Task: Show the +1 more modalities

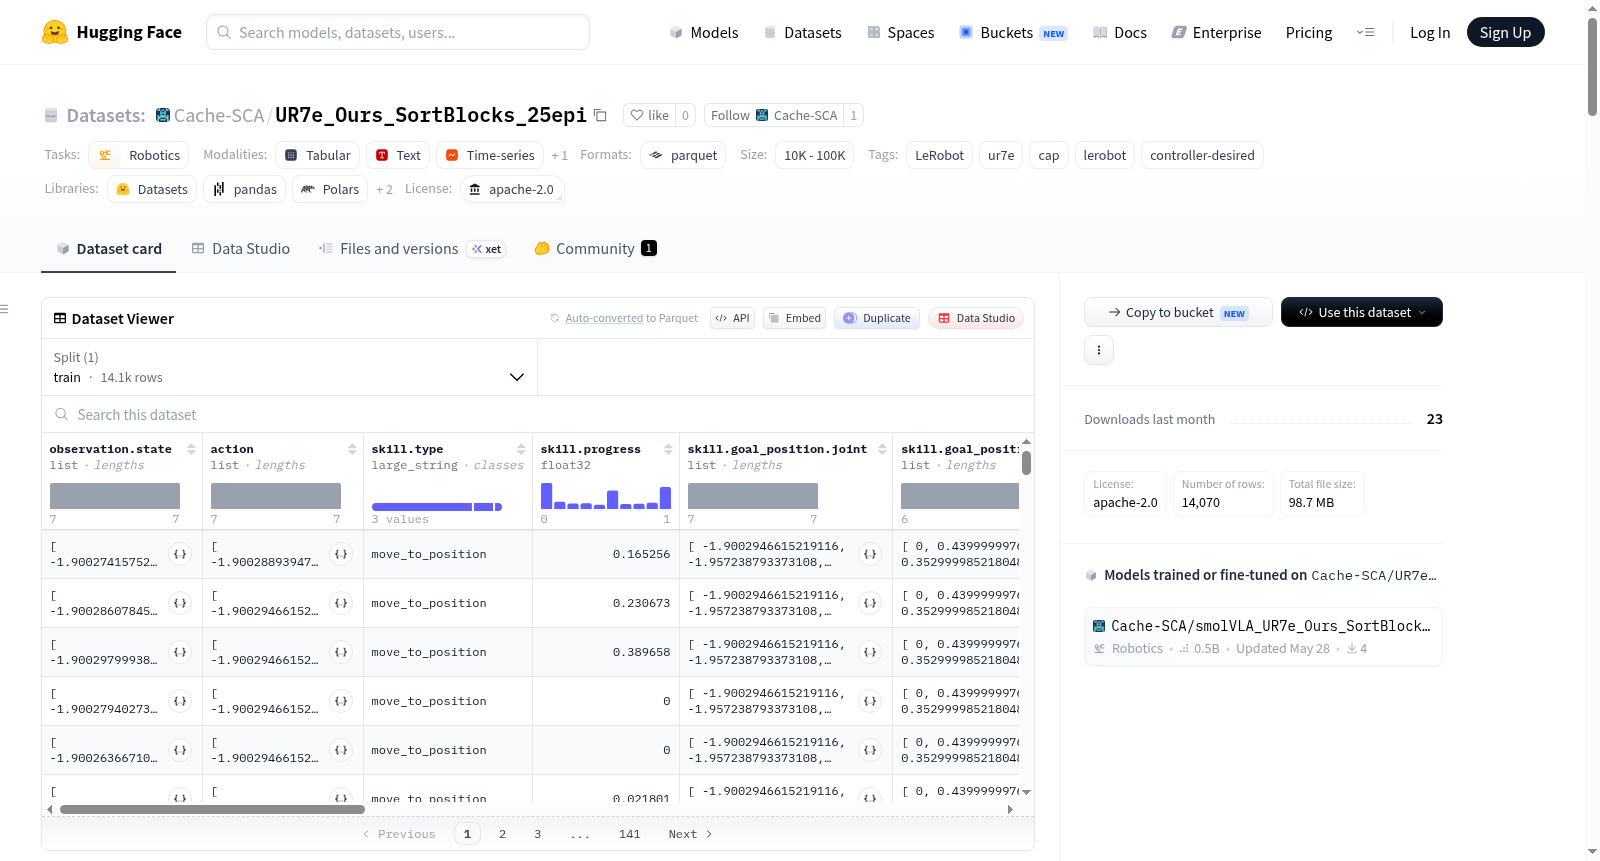Action: coord(559,155)
